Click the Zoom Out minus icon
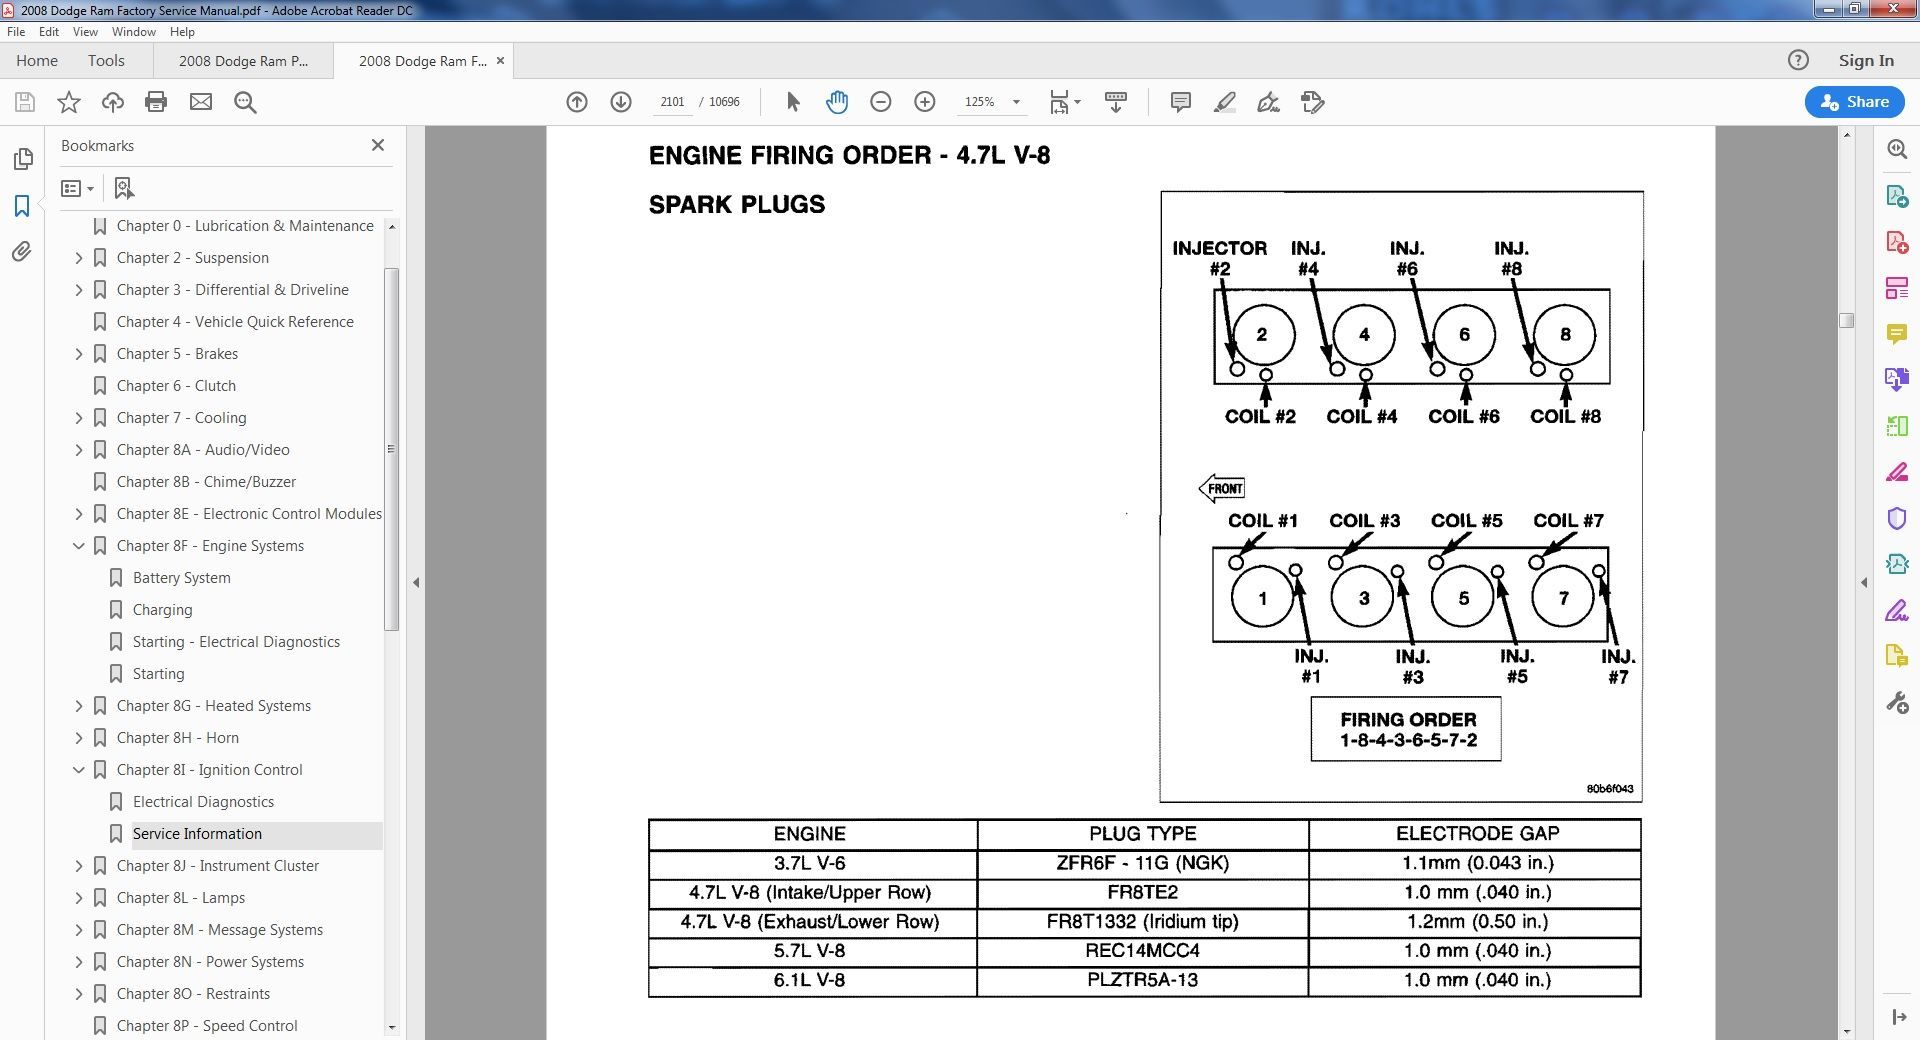The width and height of the screenshot is (1920, 1040). click(881, 102)
